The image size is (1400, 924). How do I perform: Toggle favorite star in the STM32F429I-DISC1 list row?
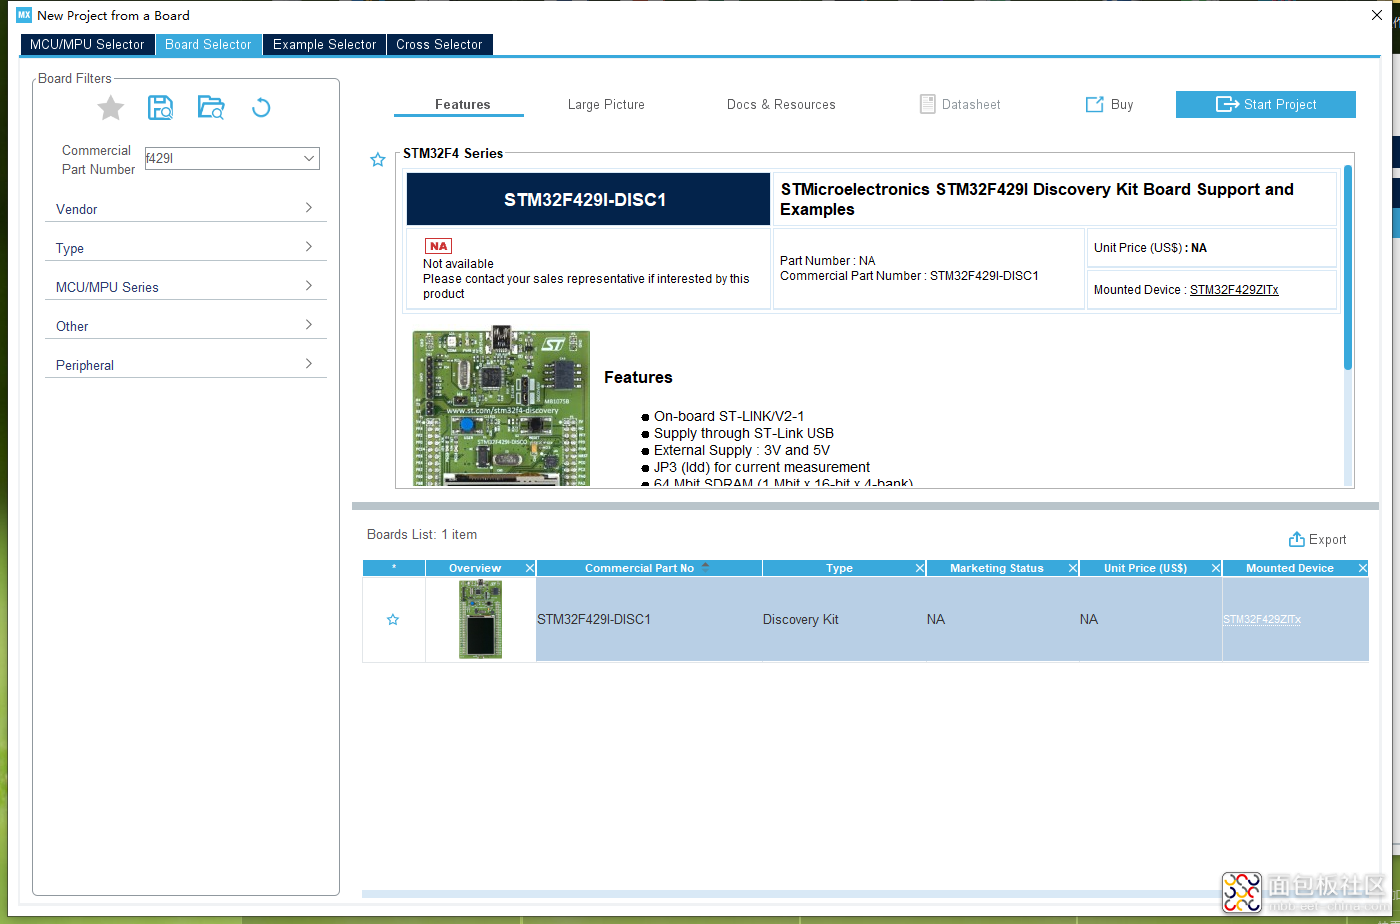pyautogui.click(x=393, y=620)
